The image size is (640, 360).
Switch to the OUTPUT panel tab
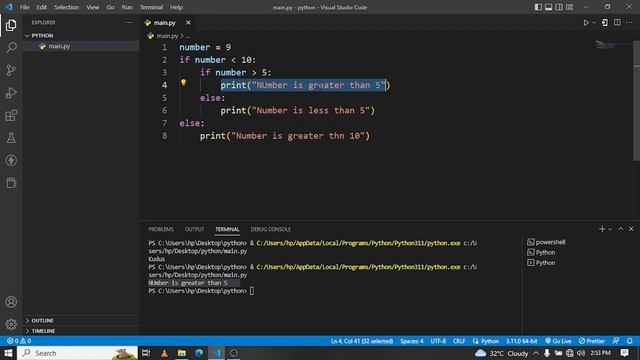coord(194,229)
